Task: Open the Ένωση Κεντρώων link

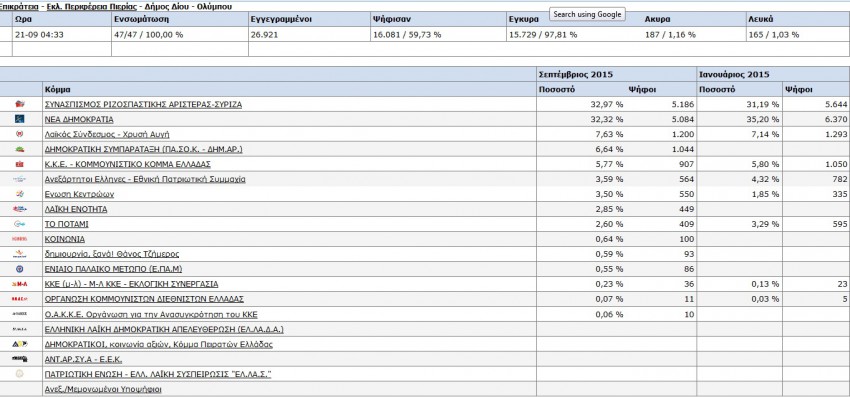Action: pos(80,194)
